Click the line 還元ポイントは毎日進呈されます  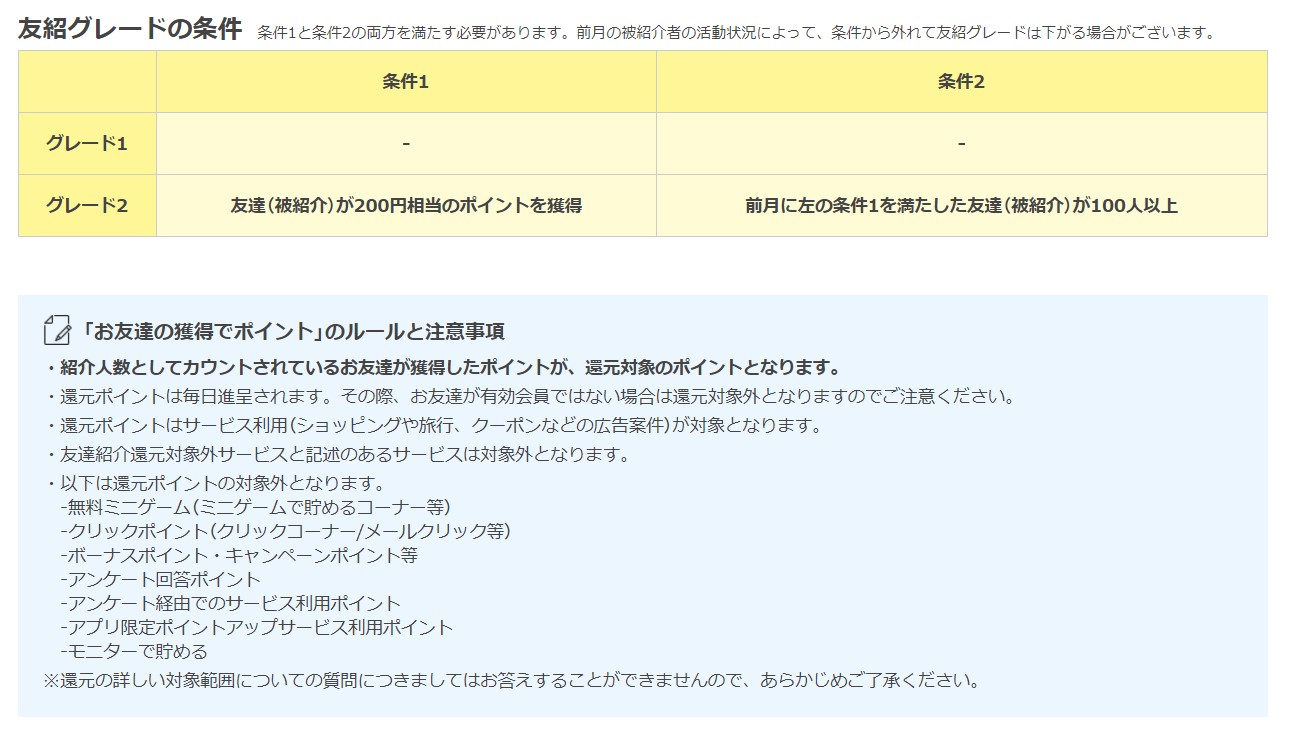530,396
